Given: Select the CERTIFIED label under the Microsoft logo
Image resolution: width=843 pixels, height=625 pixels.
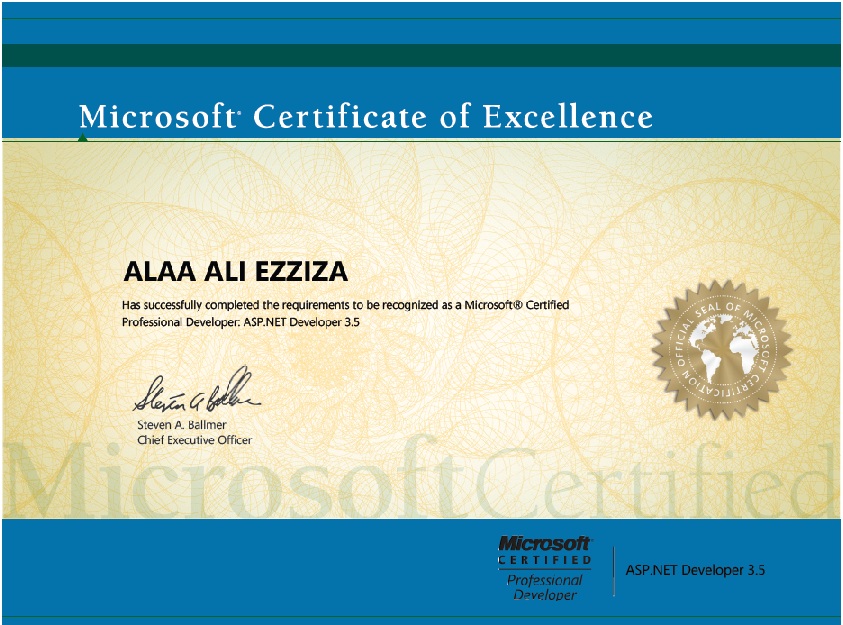Looking at the screenshot, I should point(543,556).
